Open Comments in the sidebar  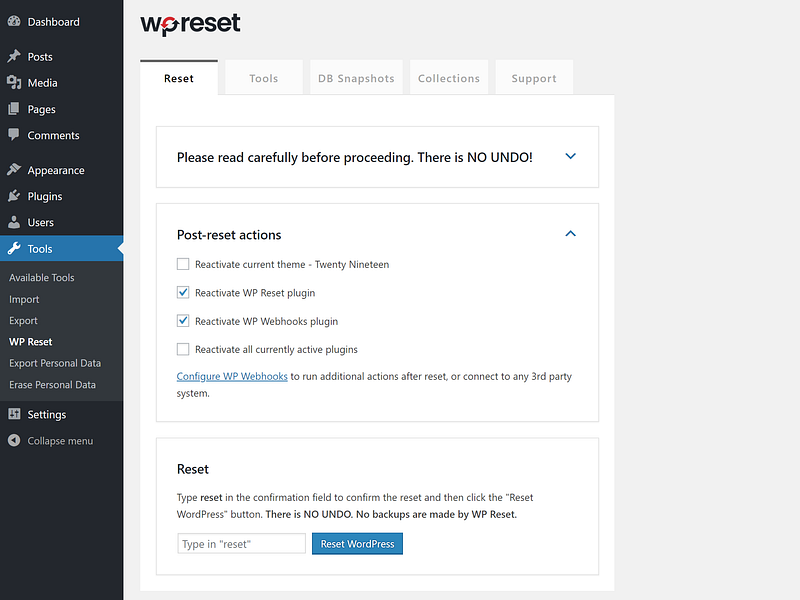click(x=61, y=135)
